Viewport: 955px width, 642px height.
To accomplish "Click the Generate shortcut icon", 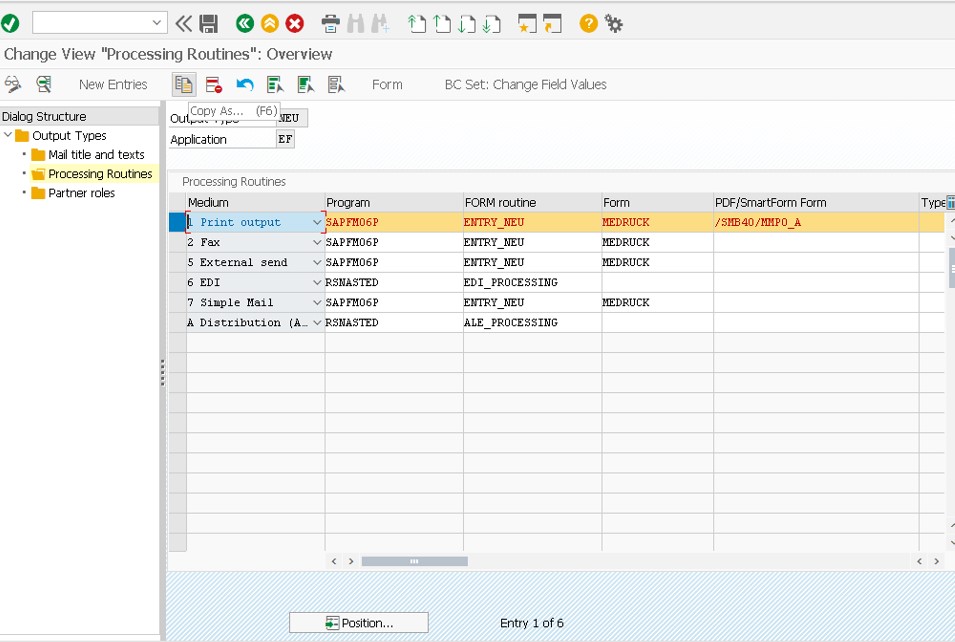I will point(552,24).
